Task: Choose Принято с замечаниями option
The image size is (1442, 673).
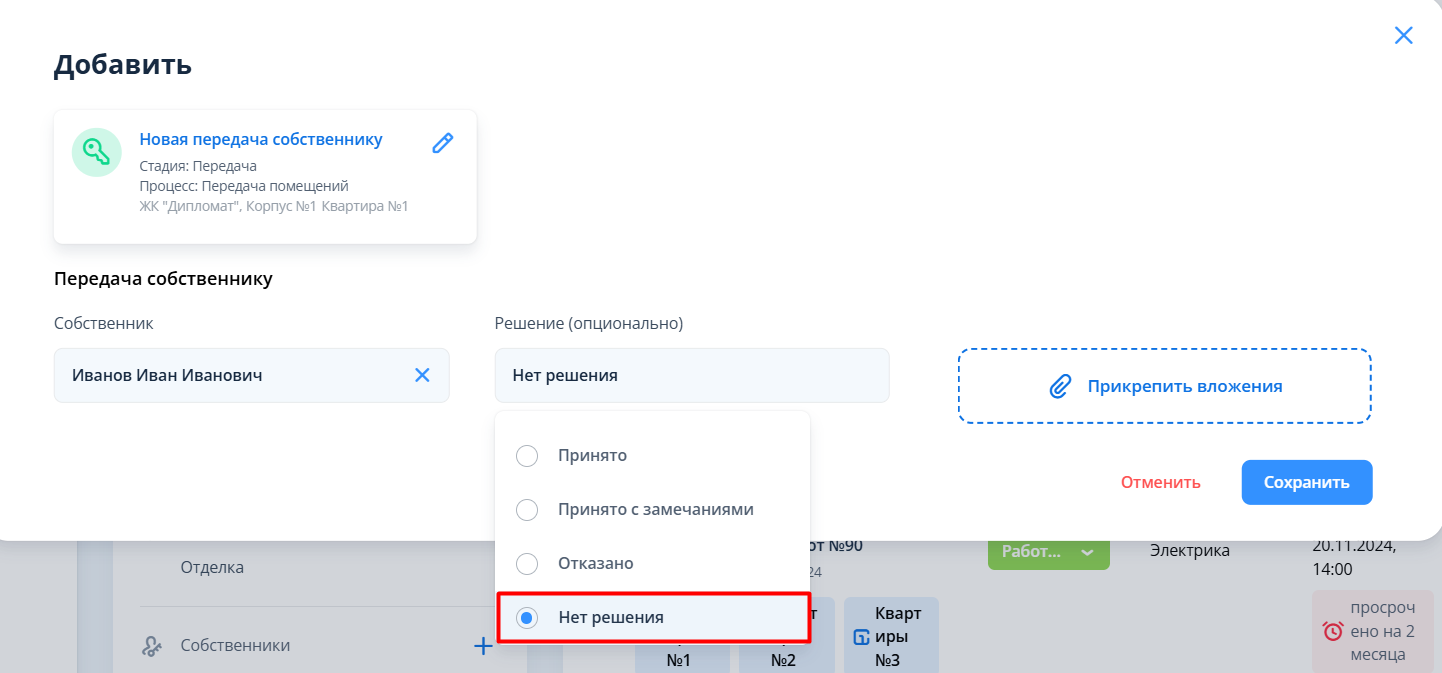Action: point(527,510)
